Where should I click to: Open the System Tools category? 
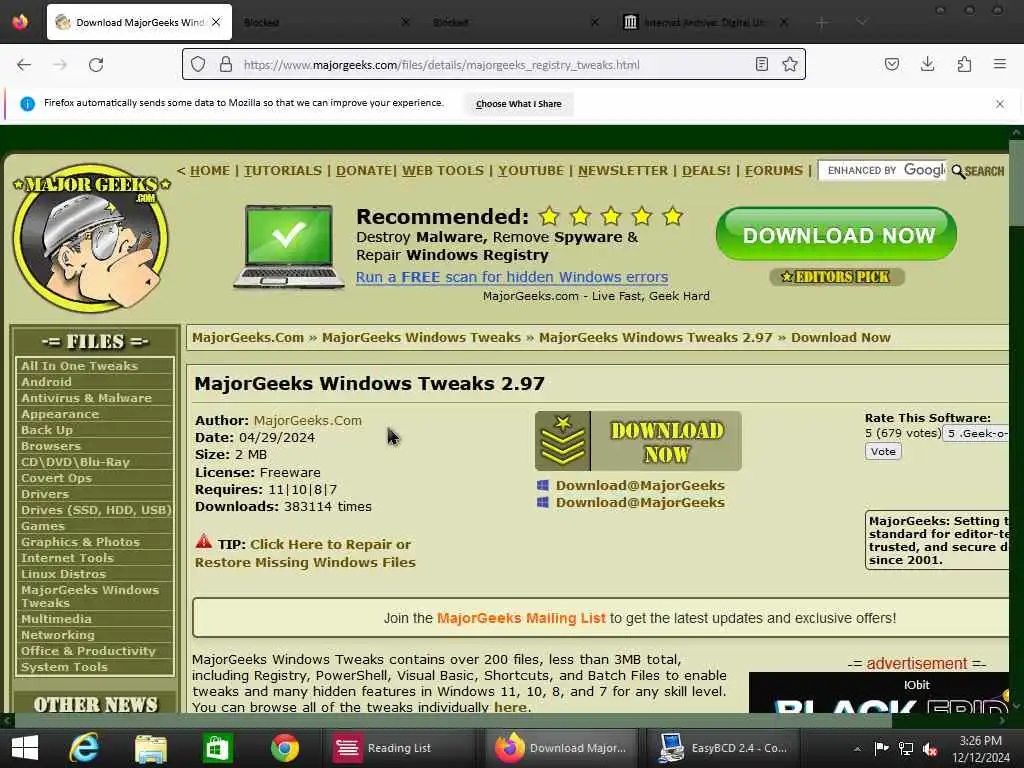64,667
